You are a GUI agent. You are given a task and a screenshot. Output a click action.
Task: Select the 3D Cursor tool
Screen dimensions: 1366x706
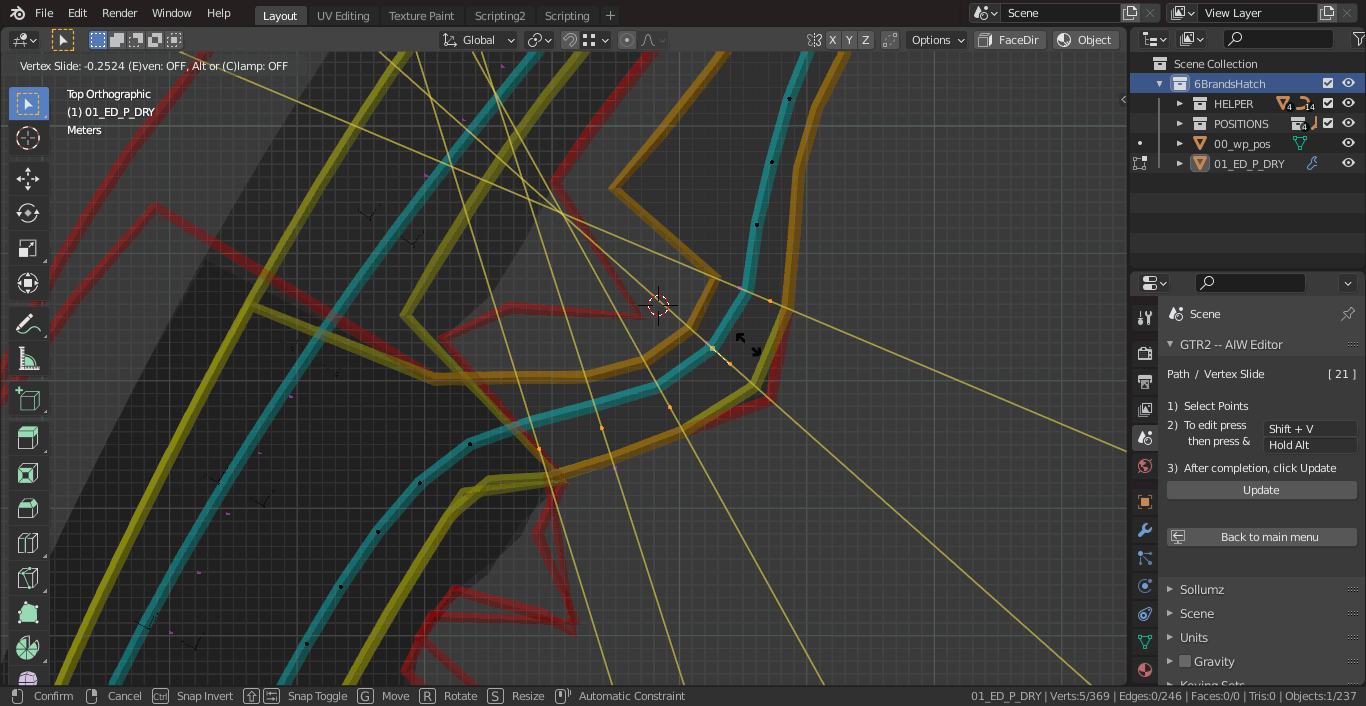click(28, 138)
